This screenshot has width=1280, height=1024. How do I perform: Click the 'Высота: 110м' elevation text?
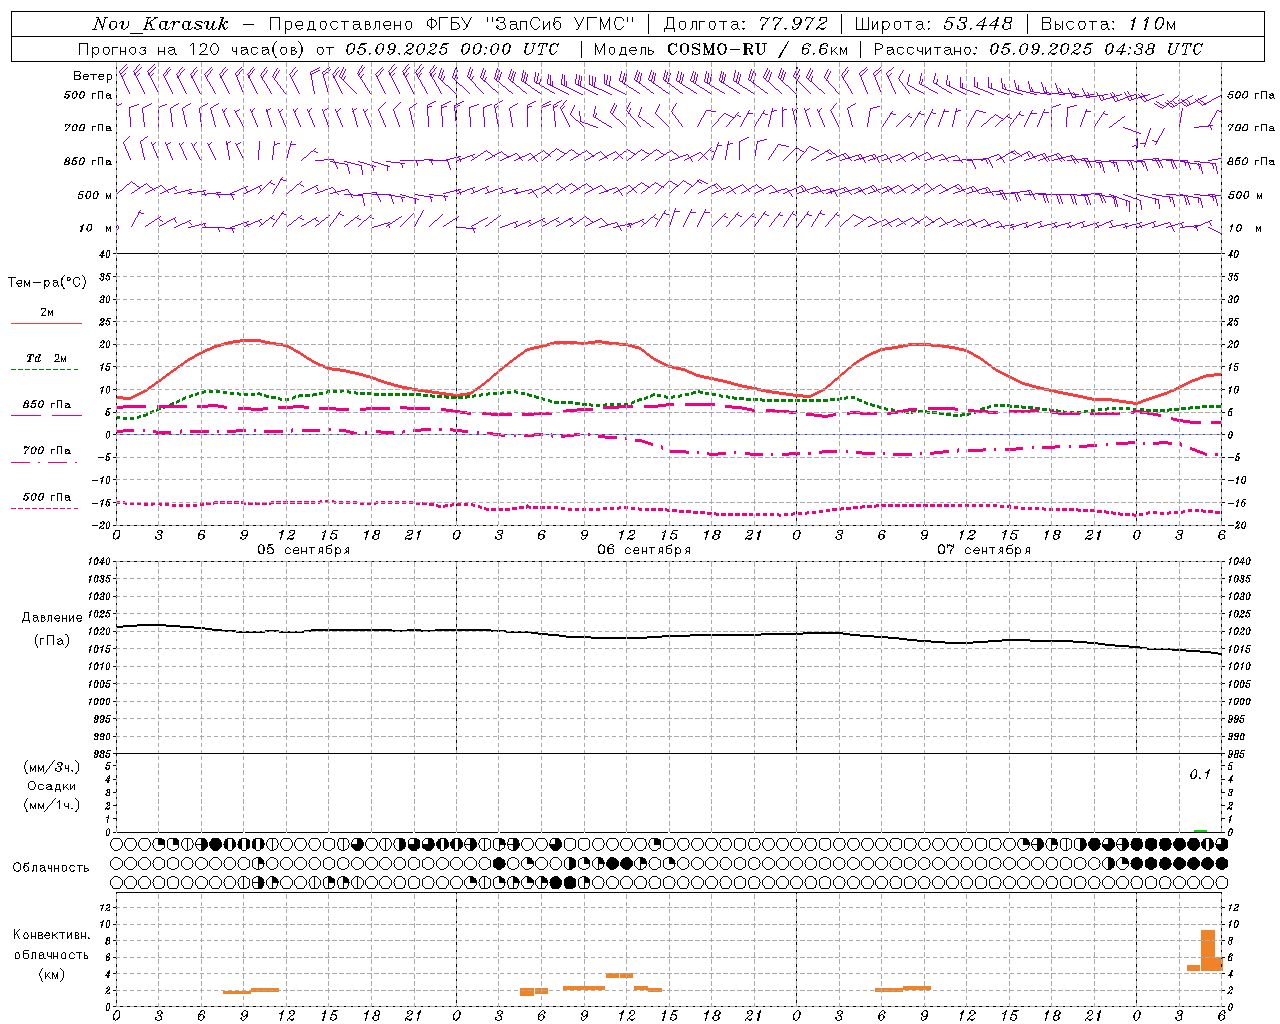point(1108,24)
